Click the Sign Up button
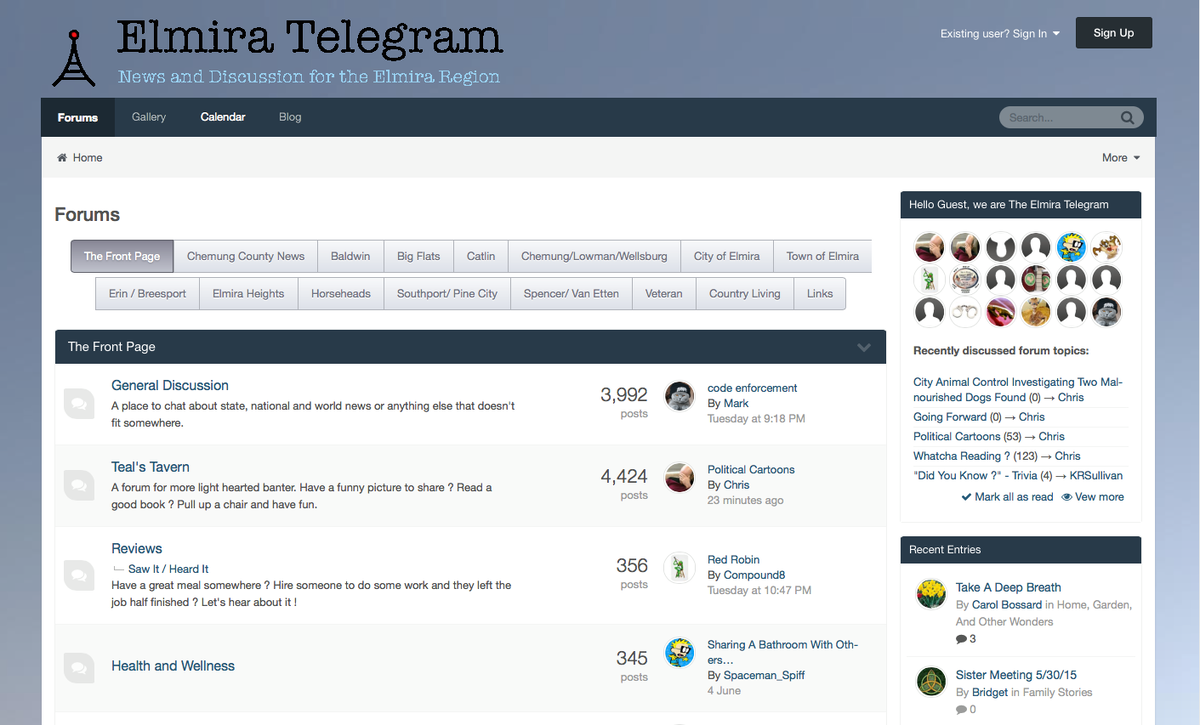Image resolution: width=1200 pixels, height=725 pixels. point(1114,33)
